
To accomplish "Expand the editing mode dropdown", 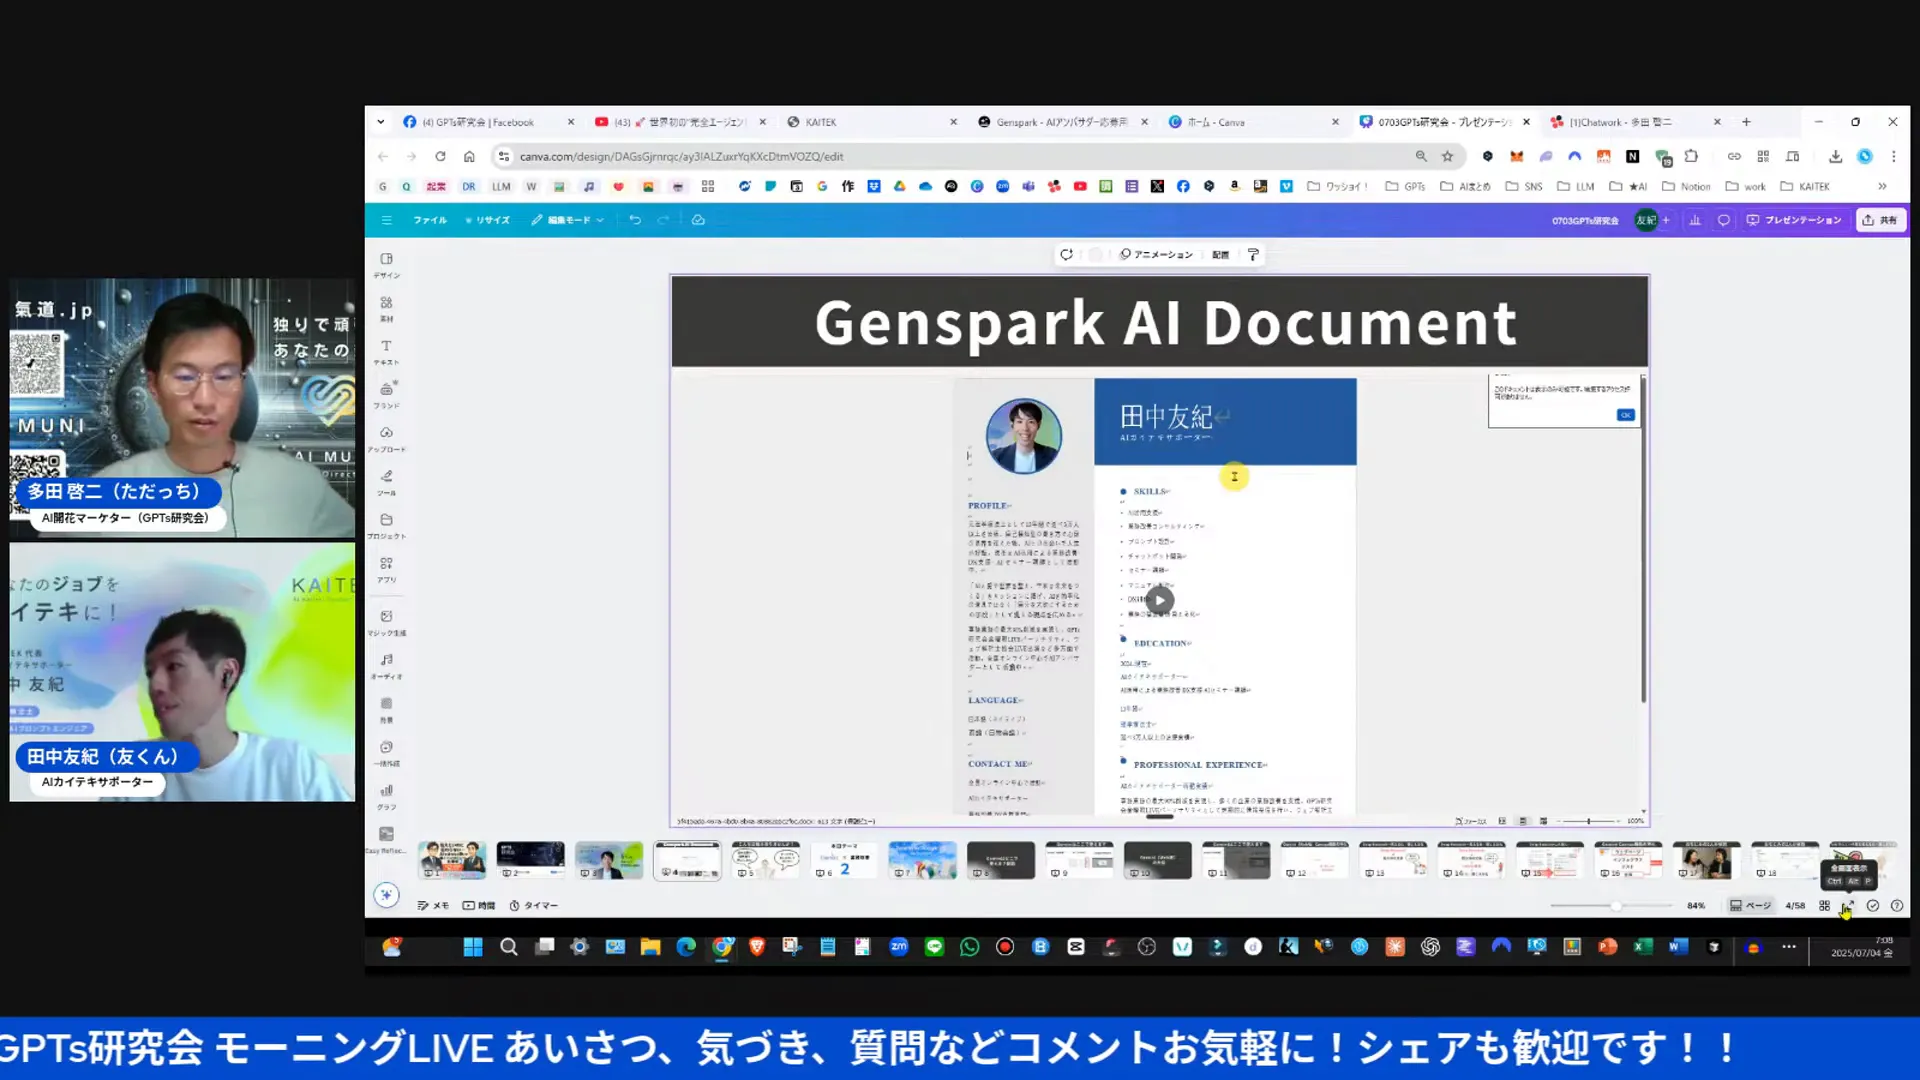I will (568, 220).
